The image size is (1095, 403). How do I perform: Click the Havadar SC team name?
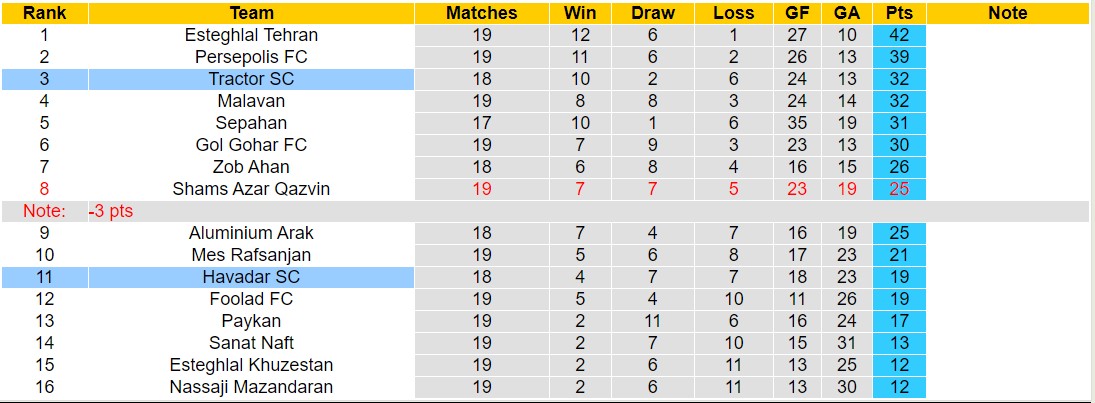(251, 277)
